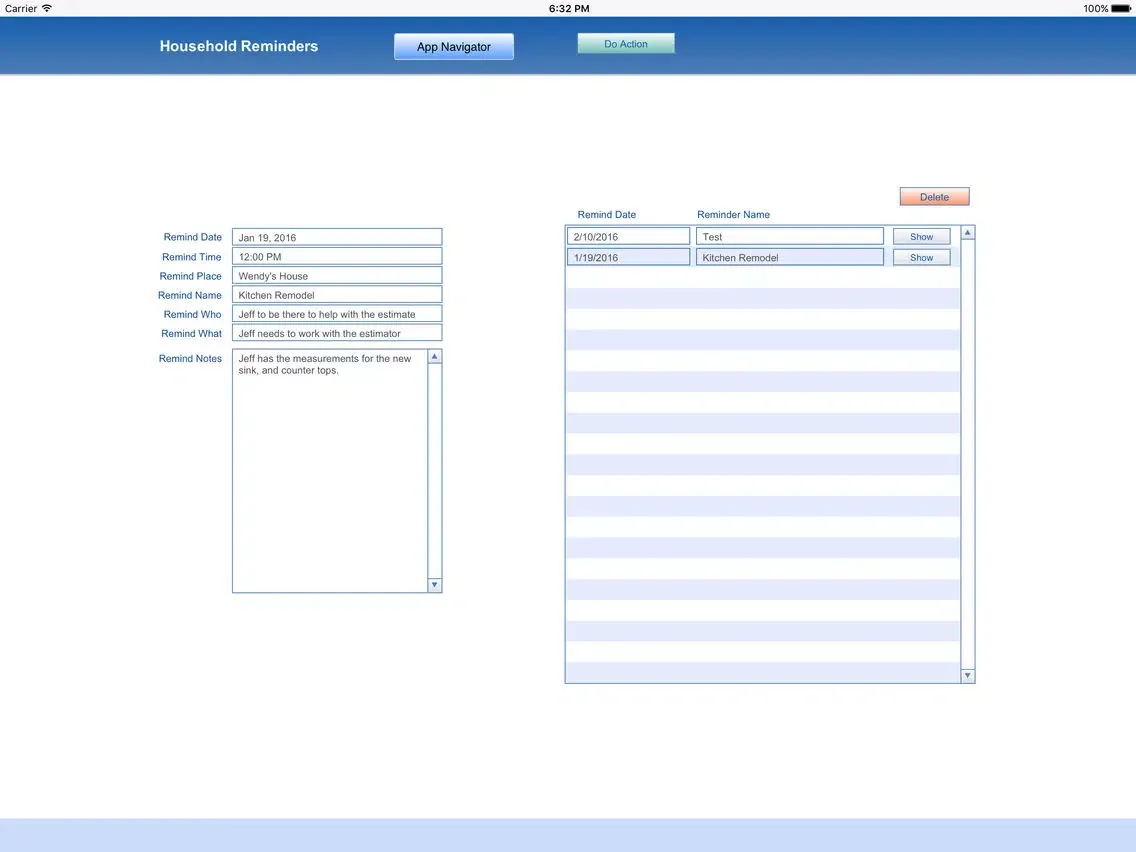Delete the selected reminder with the Delete button

tap(934, 197)
